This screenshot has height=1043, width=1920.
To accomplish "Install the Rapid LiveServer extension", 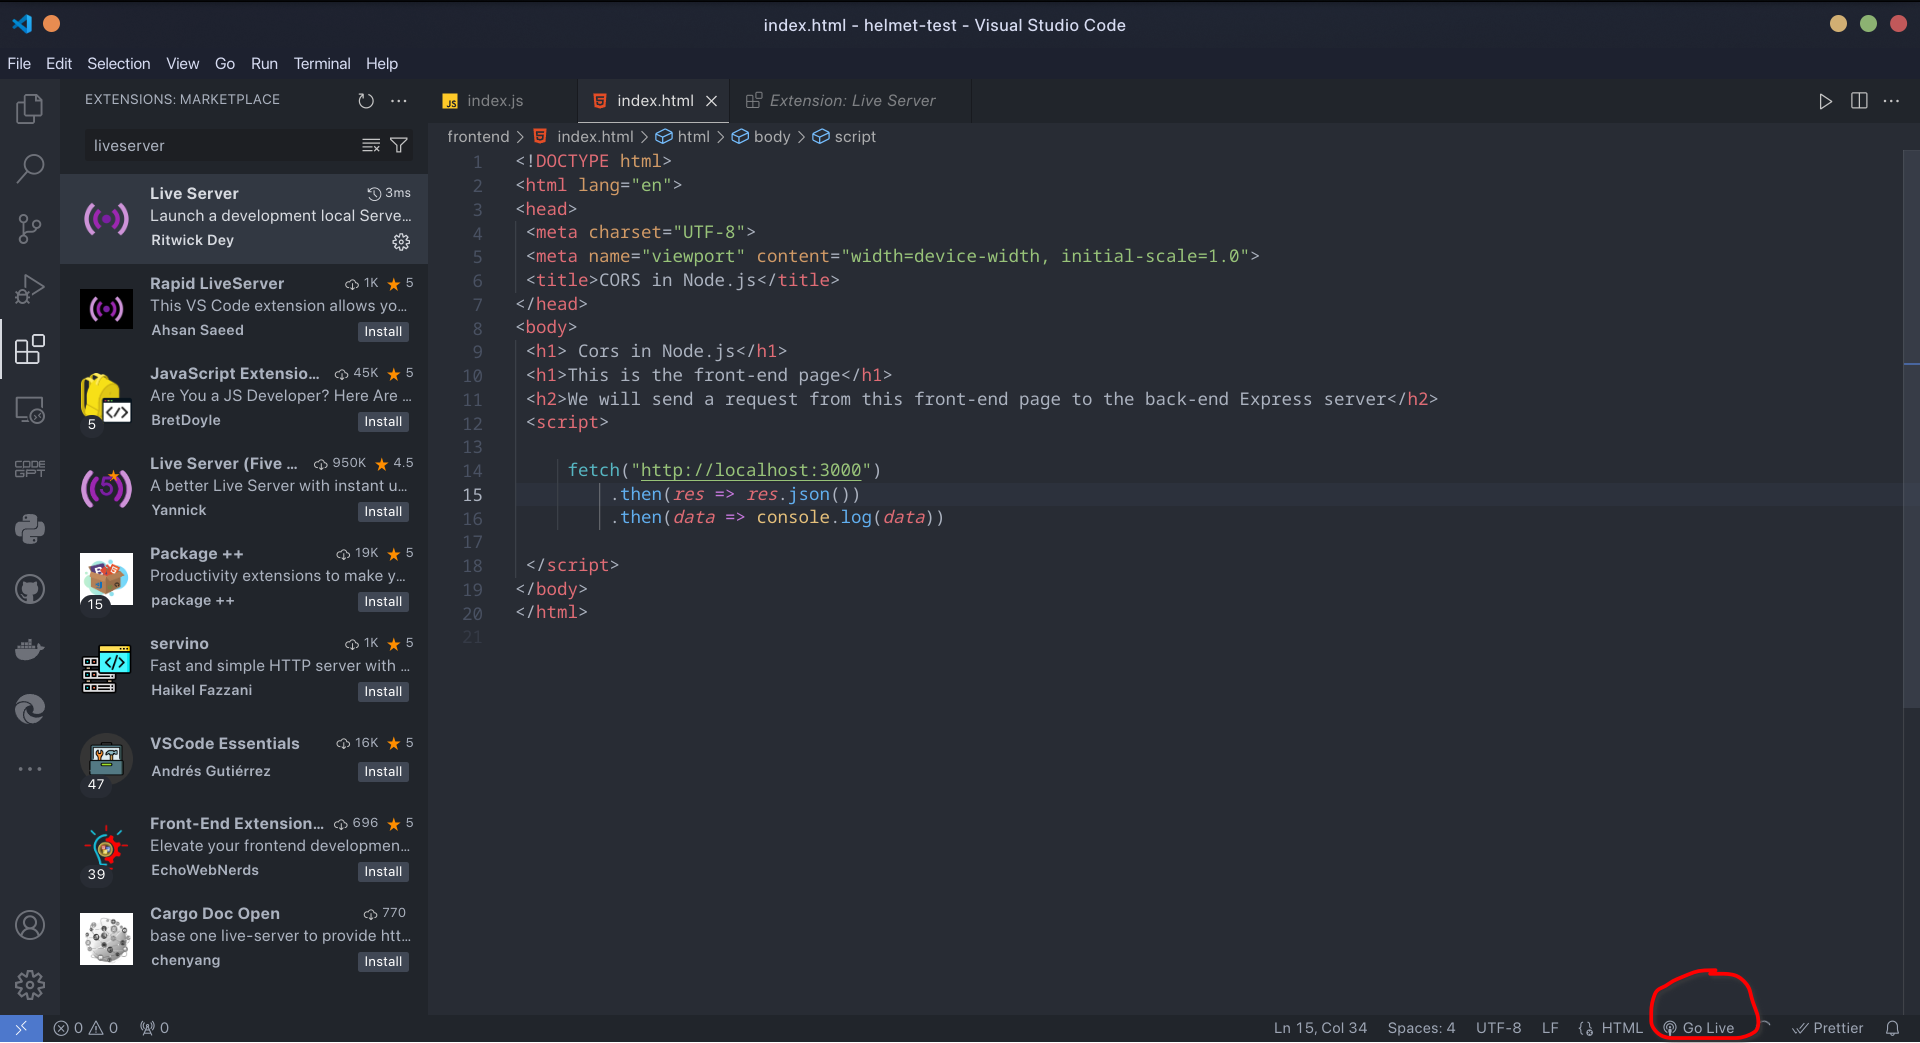I will (383, 332).
